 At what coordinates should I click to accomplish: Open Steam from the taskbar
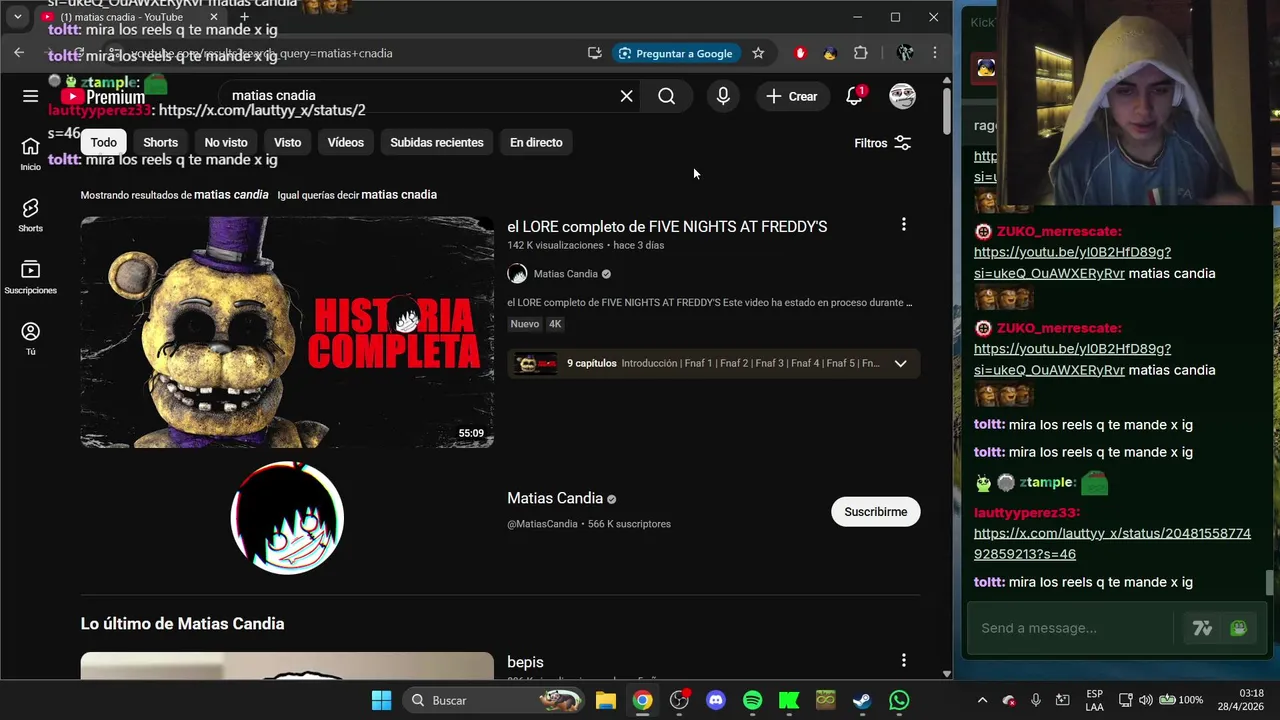click(862, 700)
